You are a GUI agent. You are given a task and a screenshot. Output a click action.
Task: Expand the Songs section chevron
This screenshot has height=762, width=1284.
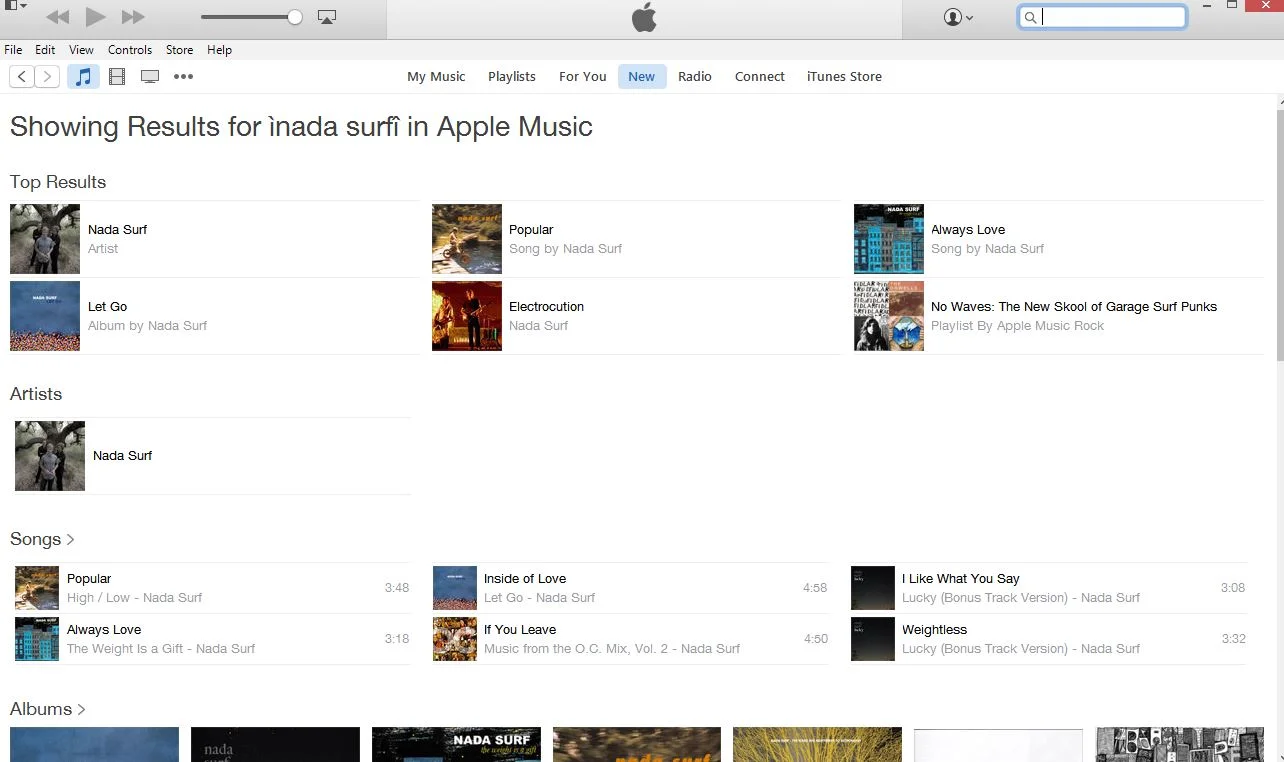(x=71, y=540)
